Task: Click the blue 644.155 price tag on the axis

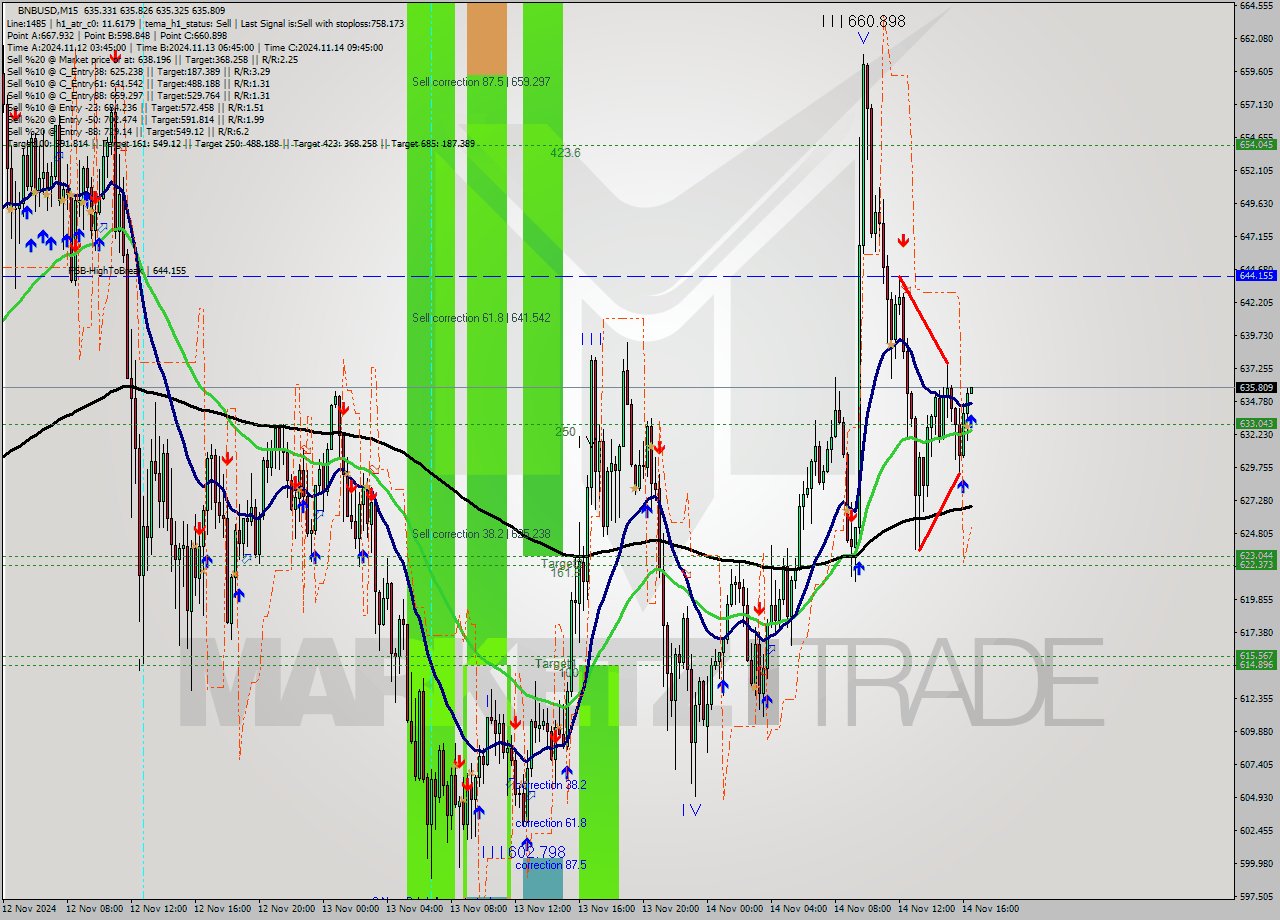Action: 1256,275
